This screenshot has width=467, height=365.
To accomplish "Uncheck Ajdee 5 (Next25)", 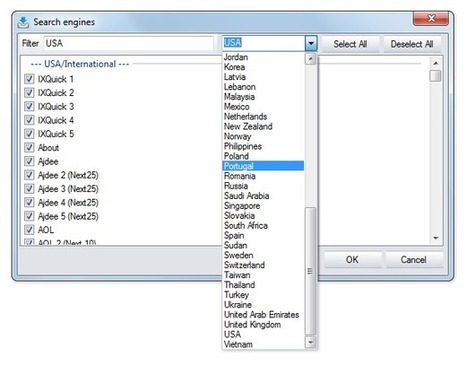I will (29, 216).
